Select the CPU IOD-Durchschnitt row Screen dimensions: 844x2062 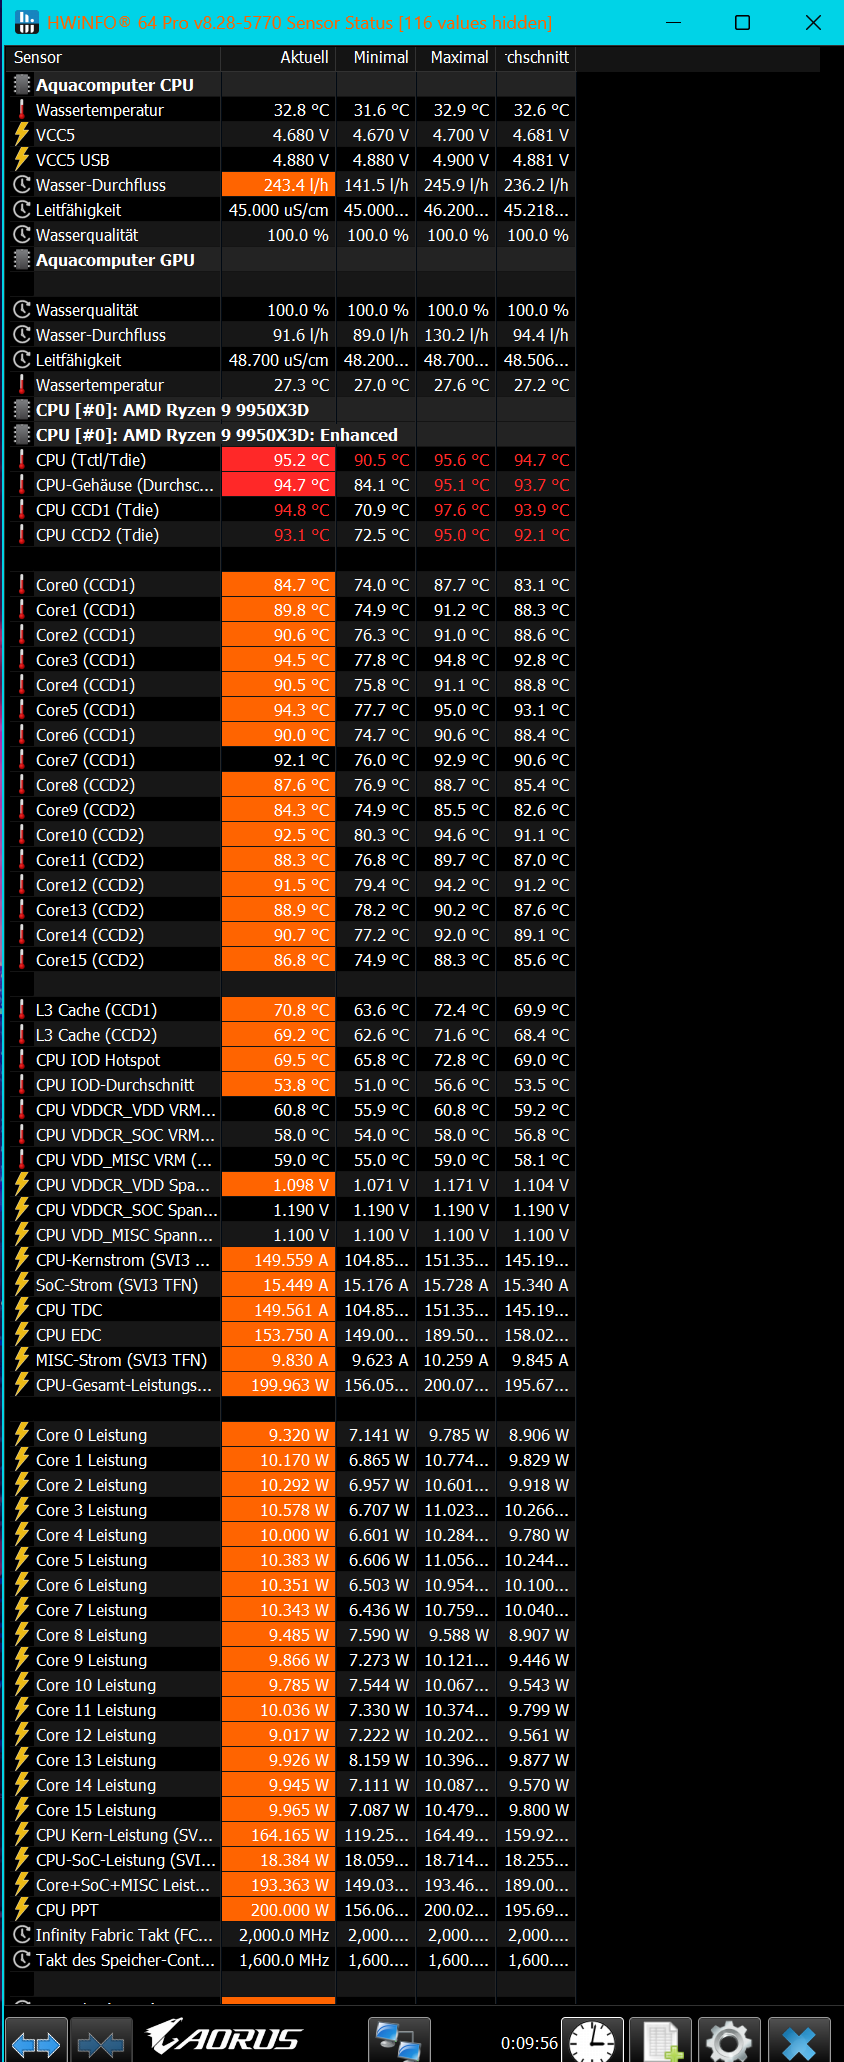[291, 1085]
